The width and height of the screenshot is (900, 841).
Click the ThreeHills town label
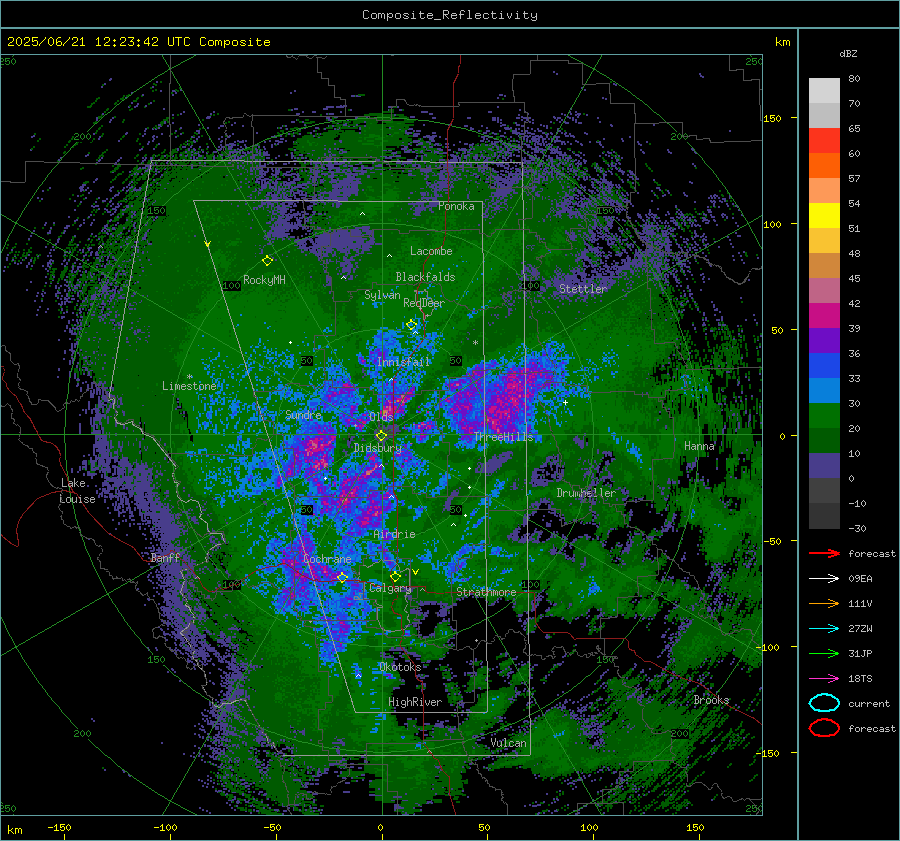point(503,437)
